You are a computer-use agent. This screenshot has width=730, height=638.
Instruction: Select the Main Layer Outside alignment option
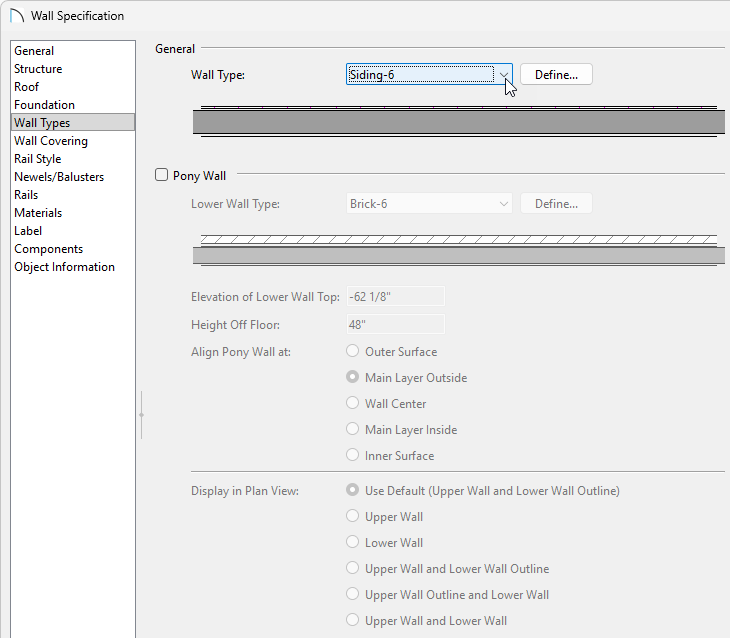(x=352, y=377)
